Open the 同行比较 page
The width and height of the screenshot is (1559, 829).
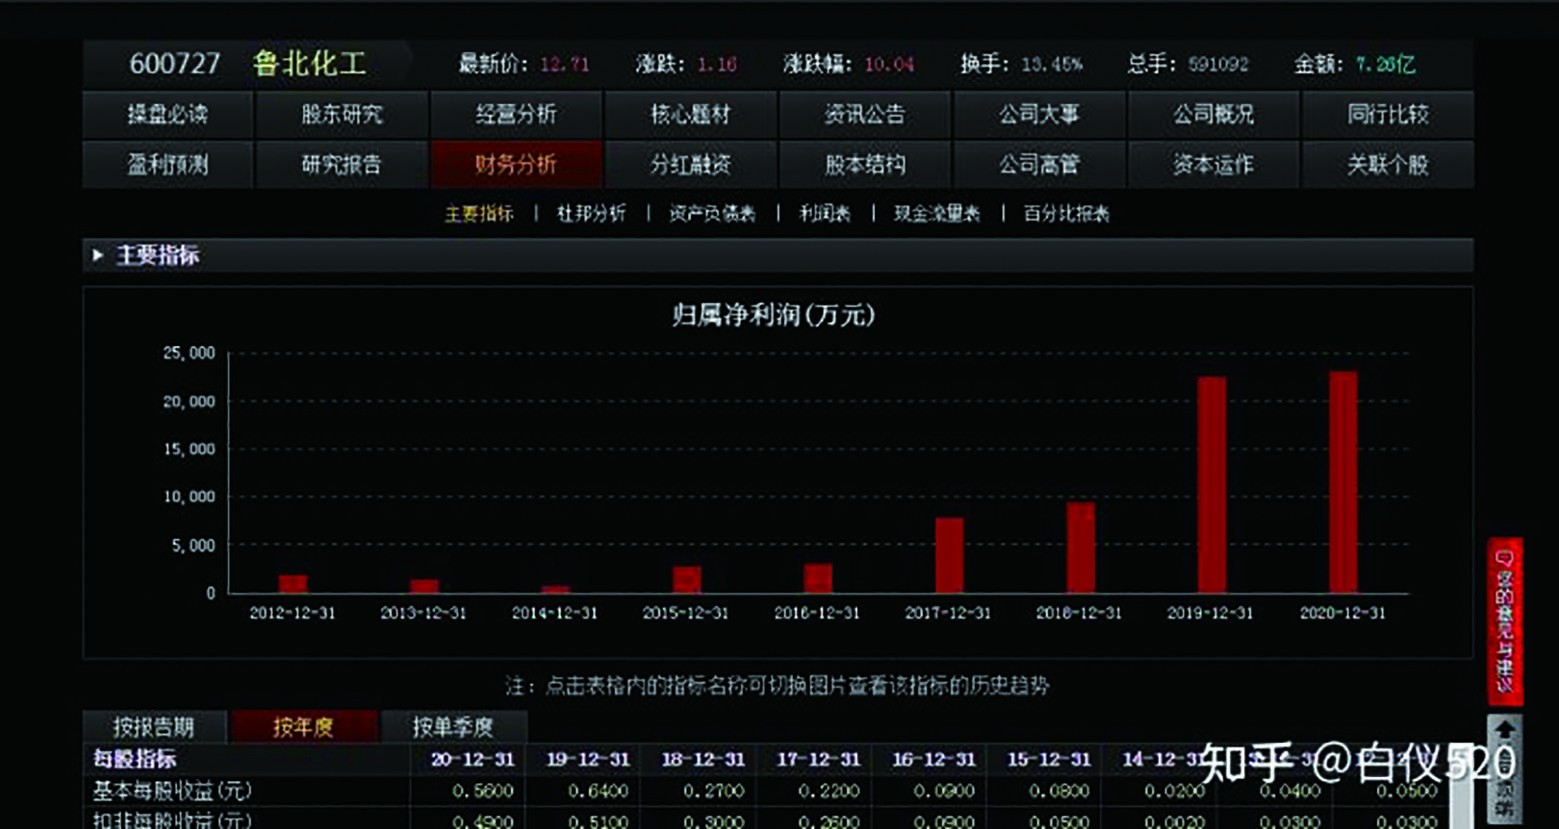(1388, 115)
